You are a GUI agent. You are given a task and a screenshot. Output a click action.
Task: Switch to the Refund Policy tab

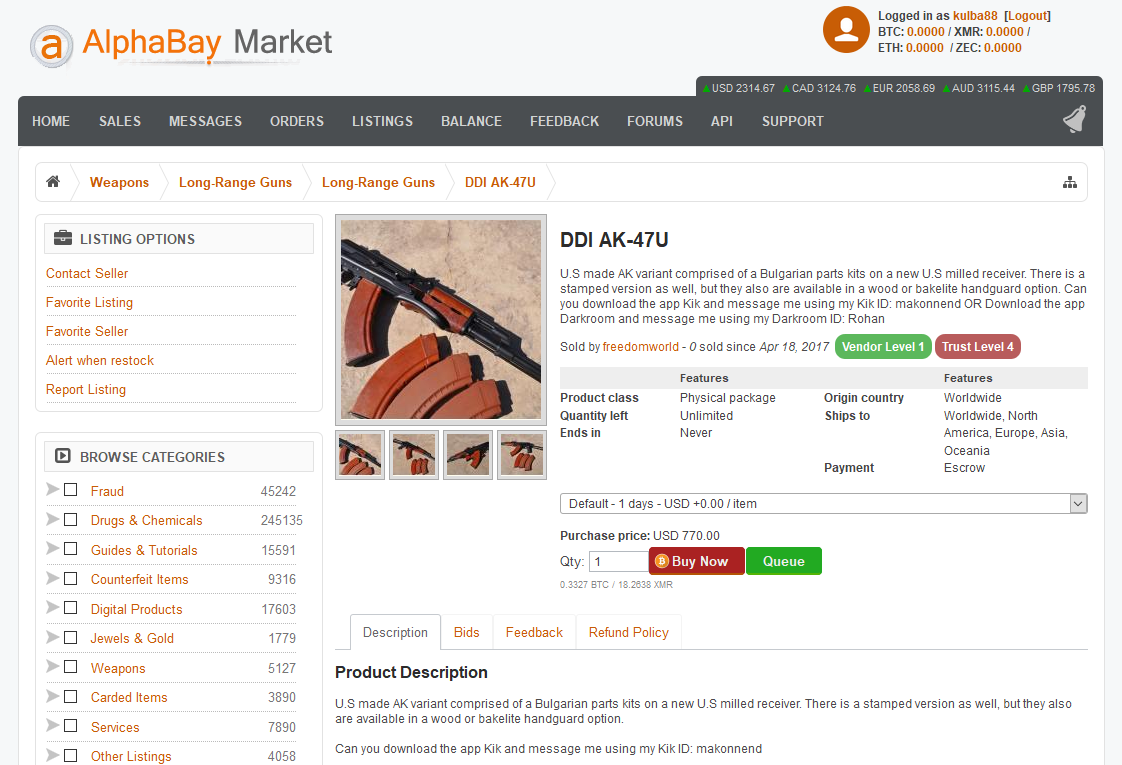pyautogui.click(x=628, y=632)
